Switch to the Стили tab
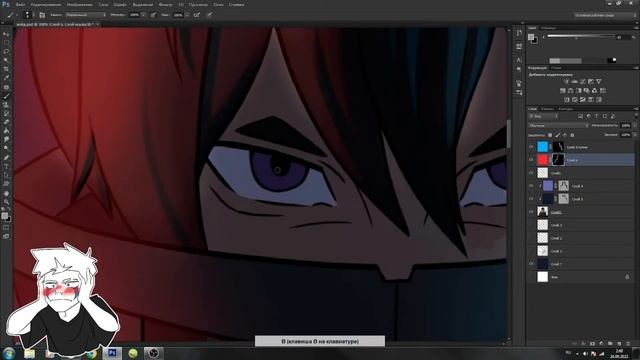Viewport: 640px width, 360px height. tap(556, 68)
